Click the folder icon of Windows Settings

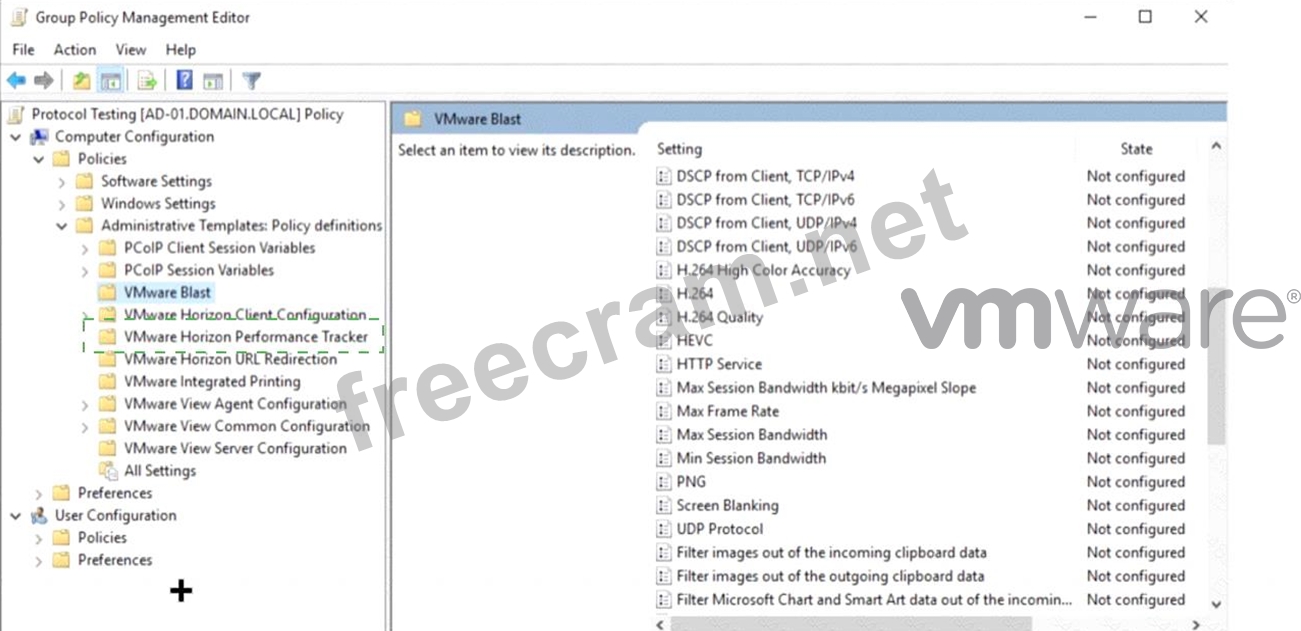(x=85, y=203)
